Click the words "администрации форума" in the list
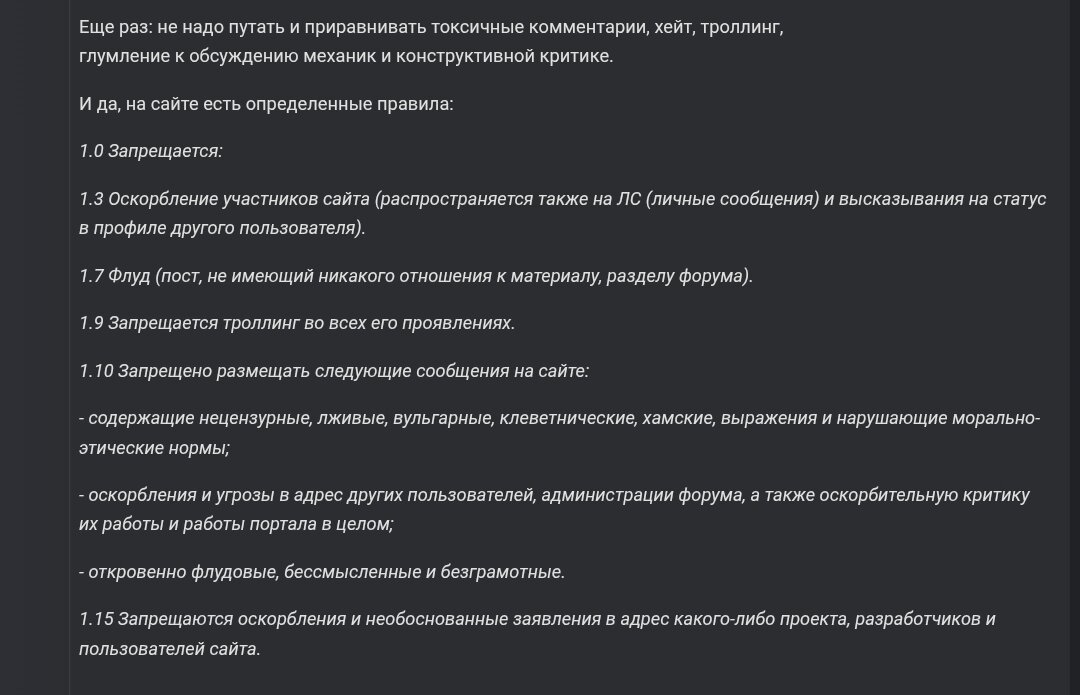The image size is (1080, 695). tap(643, 495)
